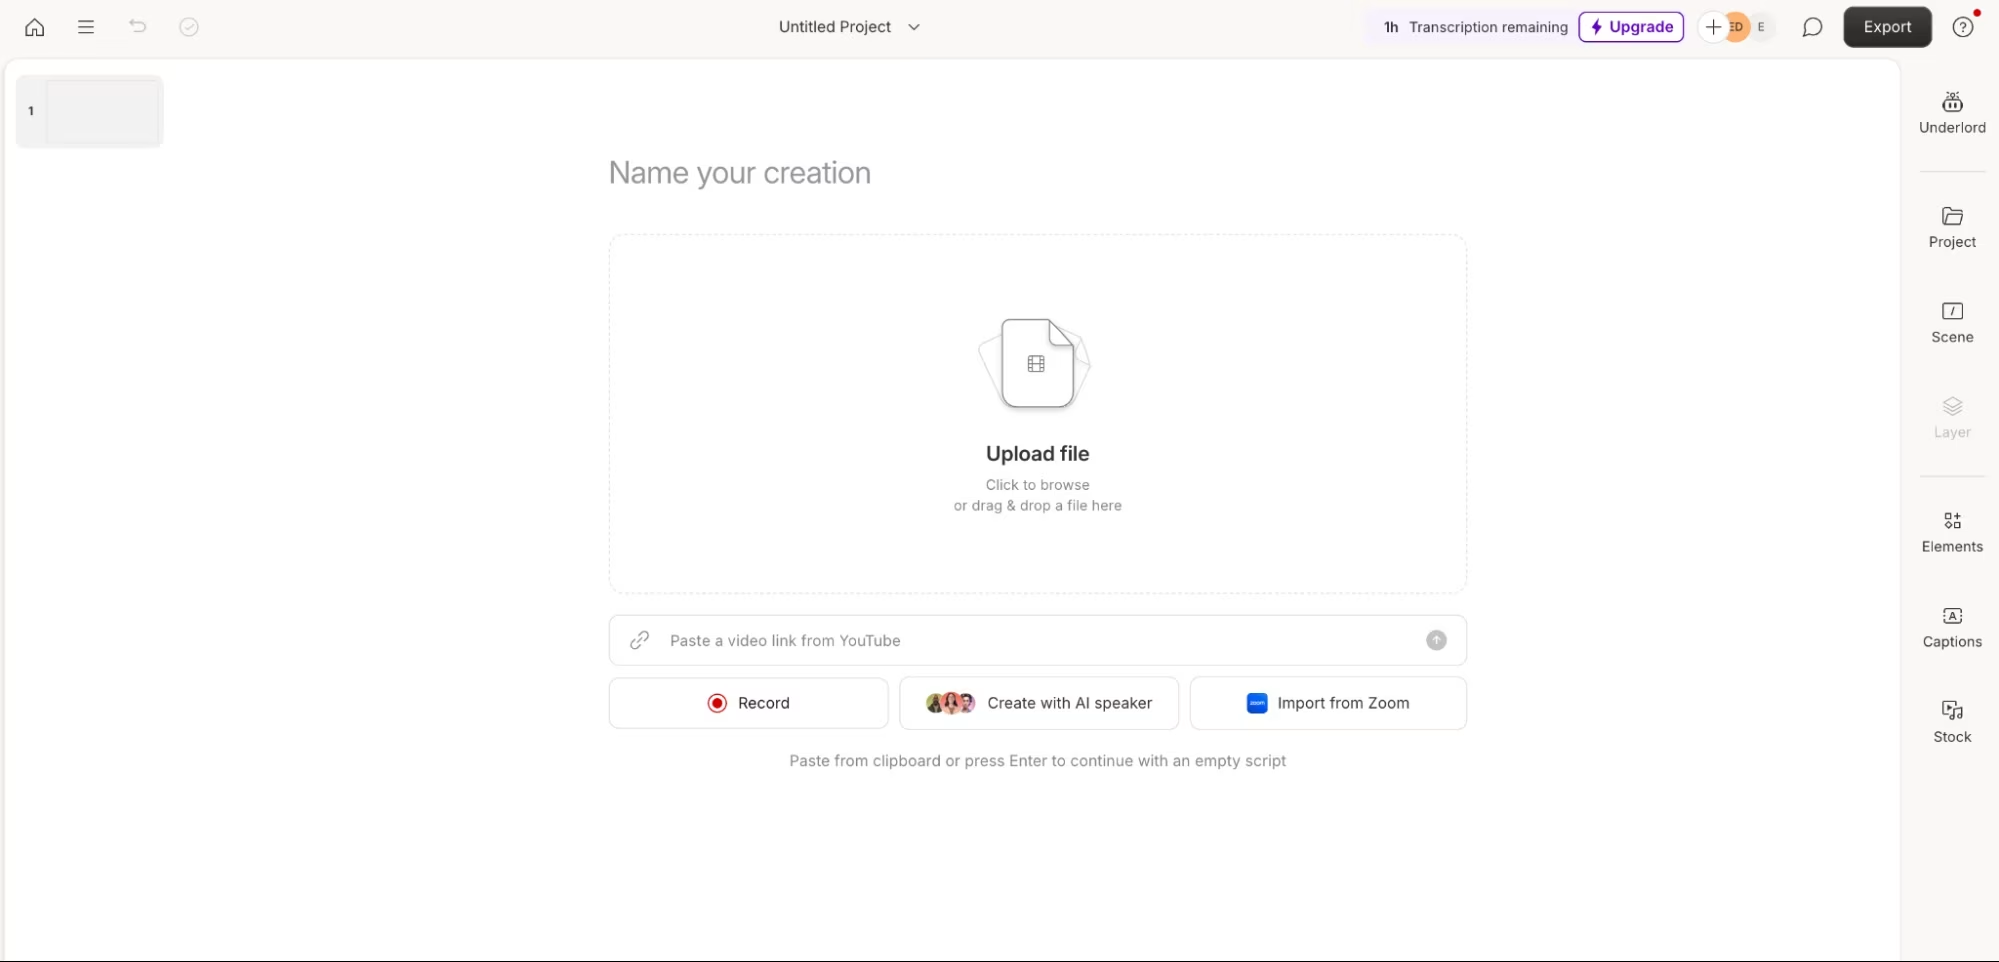Viewport: 1999px width, 962px height.
Task: Expand the Untitled Project title dropdown
Action: [914, 27]
